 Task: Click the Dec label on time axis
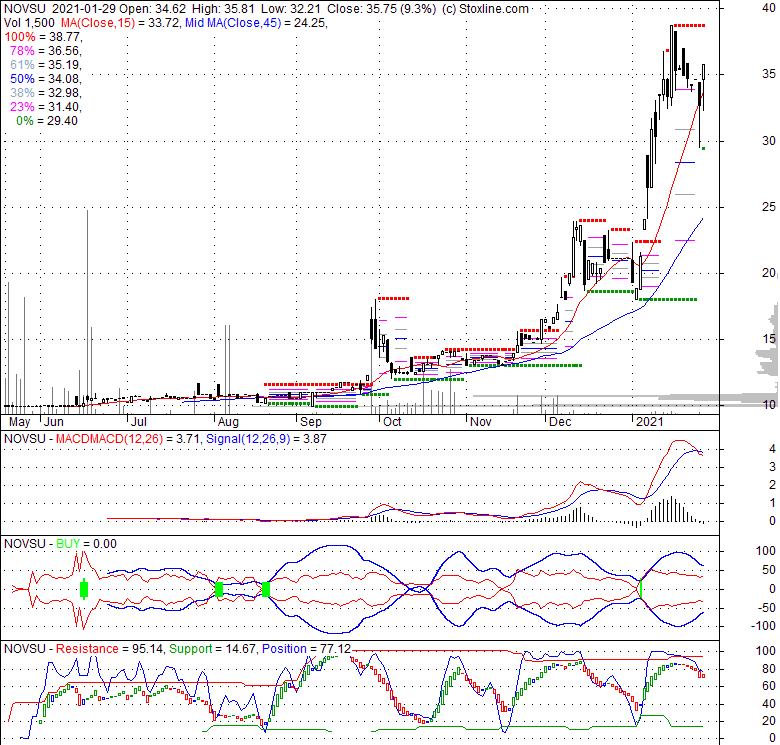tap(560, 422)
